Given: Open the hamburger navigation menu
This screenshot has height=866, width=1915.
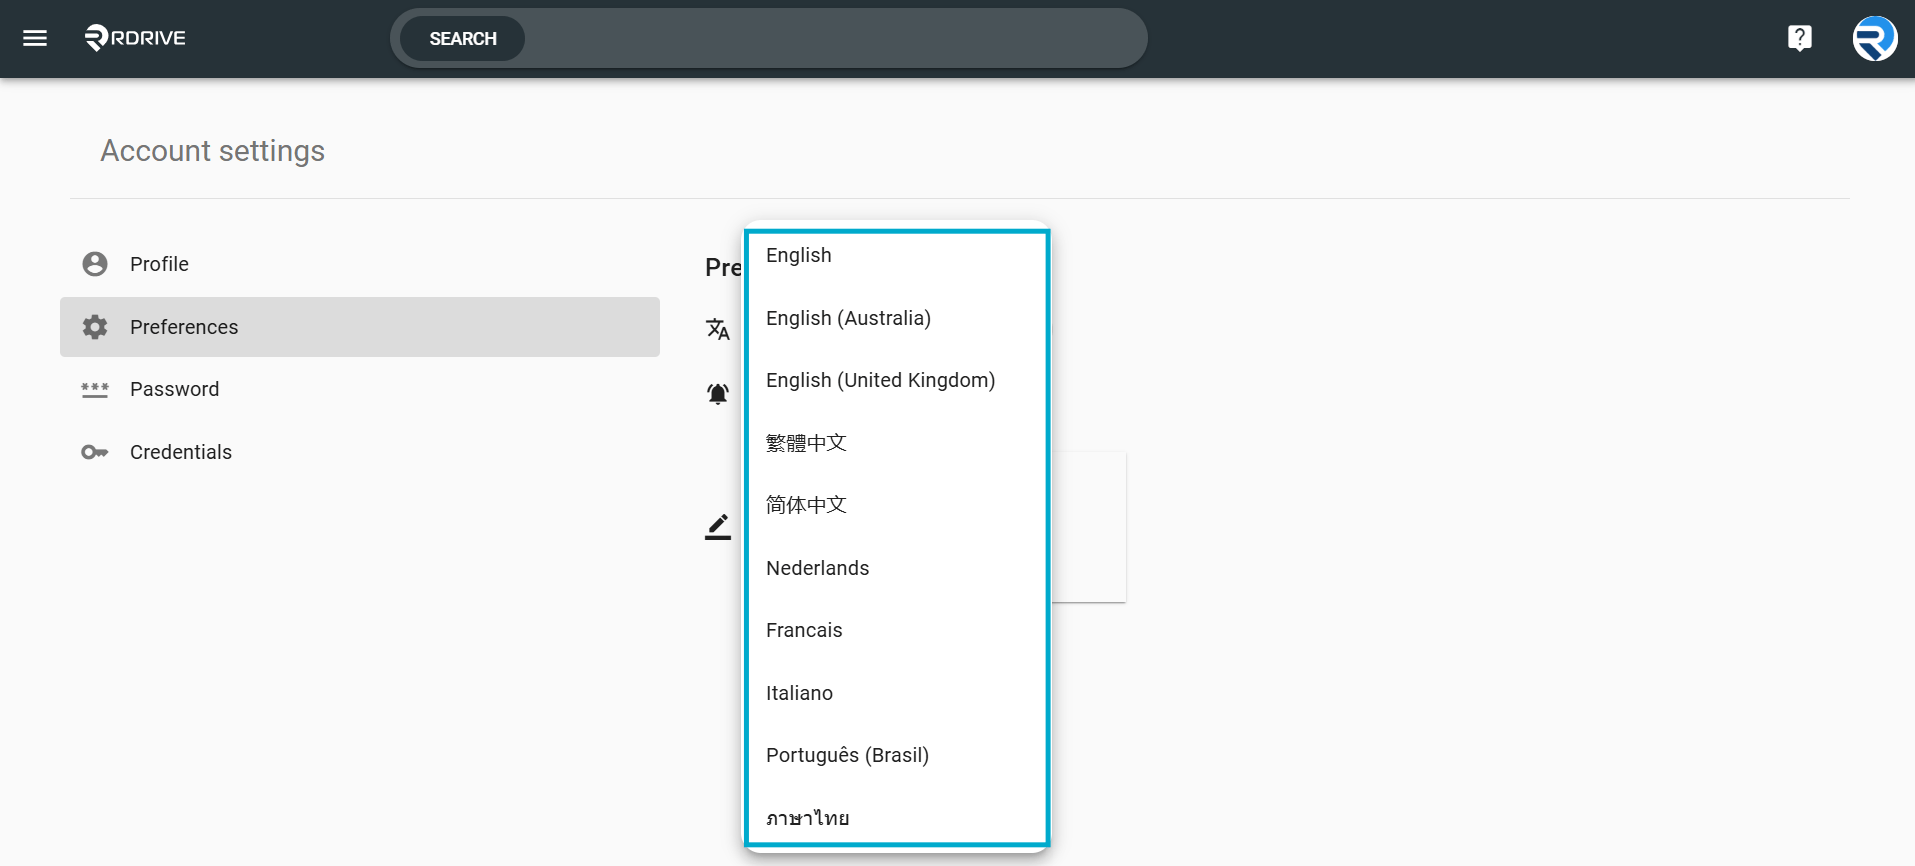Looking at the screenshot, I should click(x=35, y=38).
